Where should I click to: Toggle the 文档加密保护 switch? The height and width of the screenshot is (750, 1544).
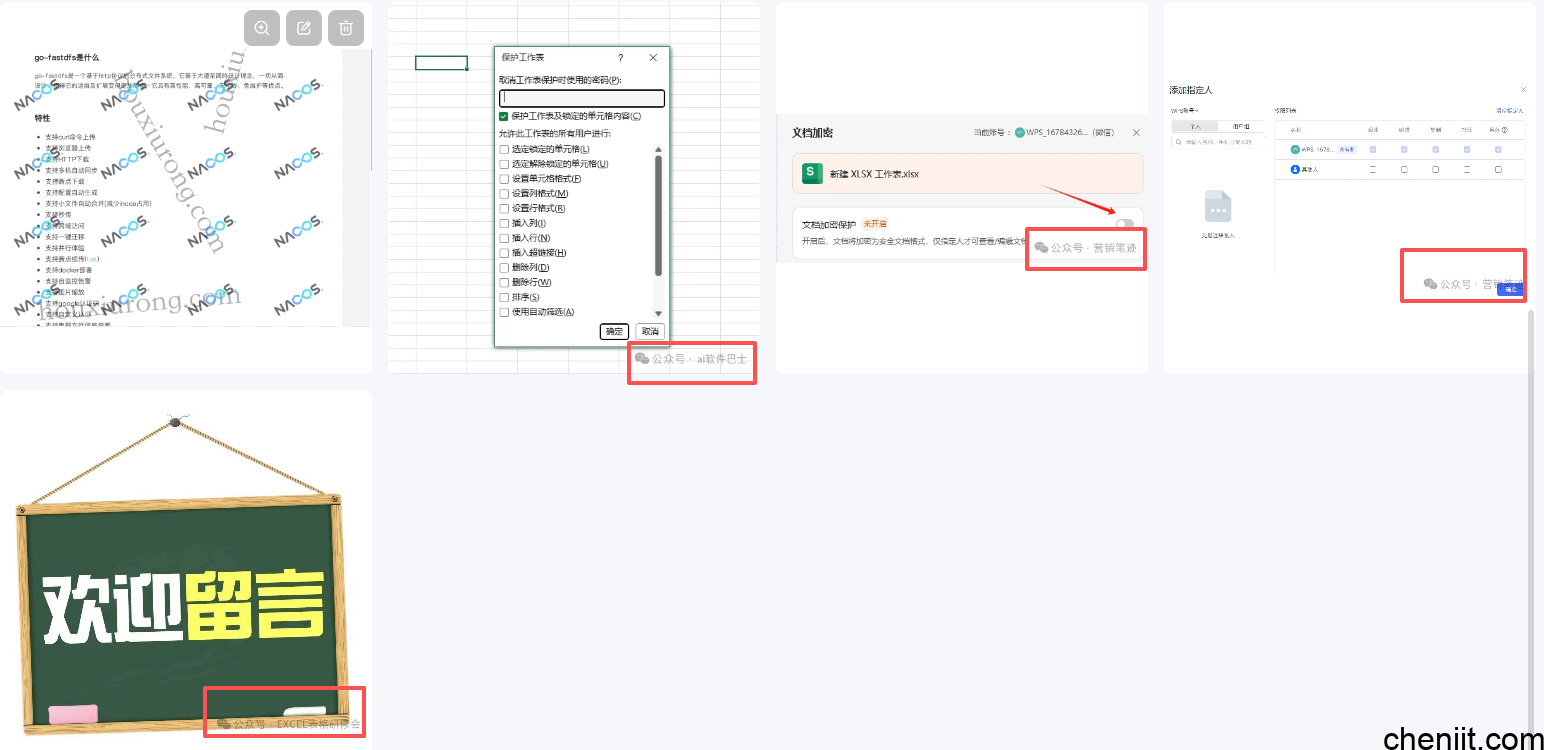(1125, 224)
